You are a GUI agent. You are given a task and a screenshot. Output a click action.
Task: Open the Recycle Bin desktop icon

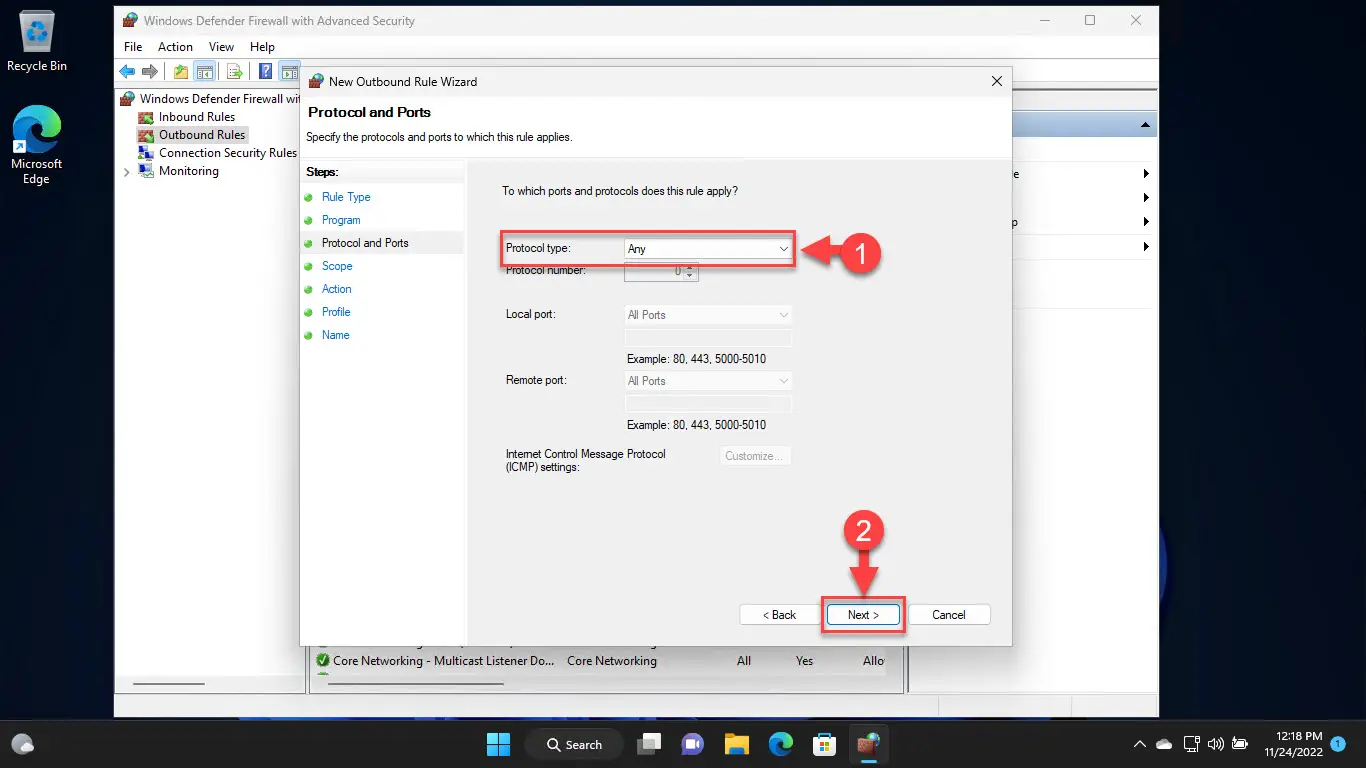37,42
